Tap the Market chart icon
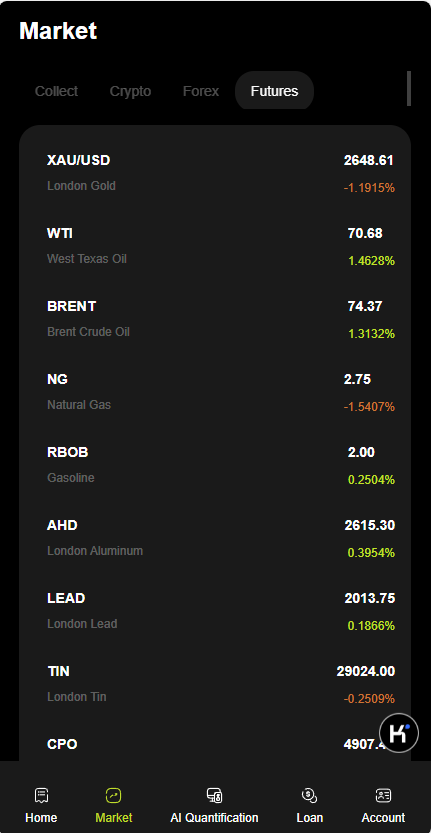 [114, 795]
